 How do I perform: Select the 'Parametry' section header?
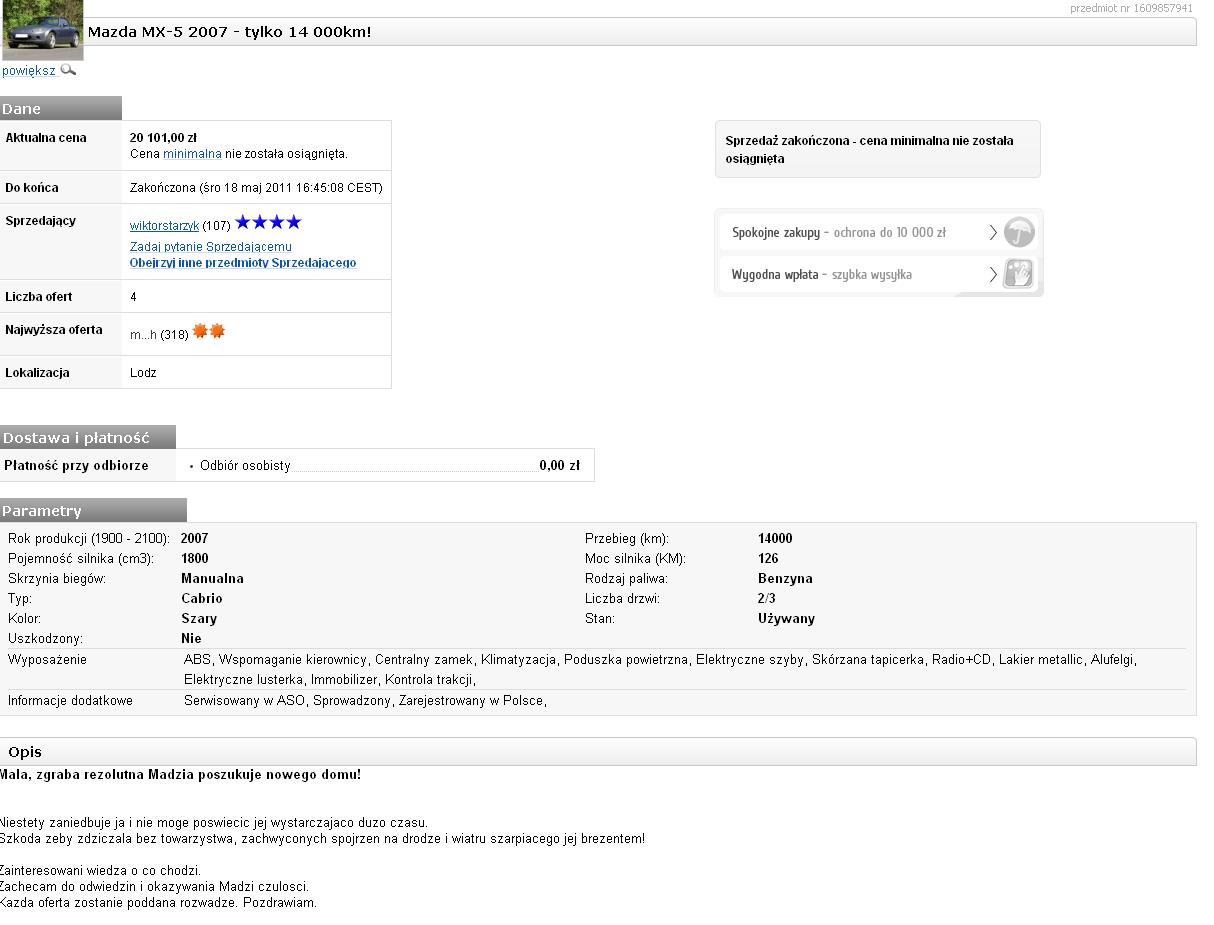click(93, 511)
